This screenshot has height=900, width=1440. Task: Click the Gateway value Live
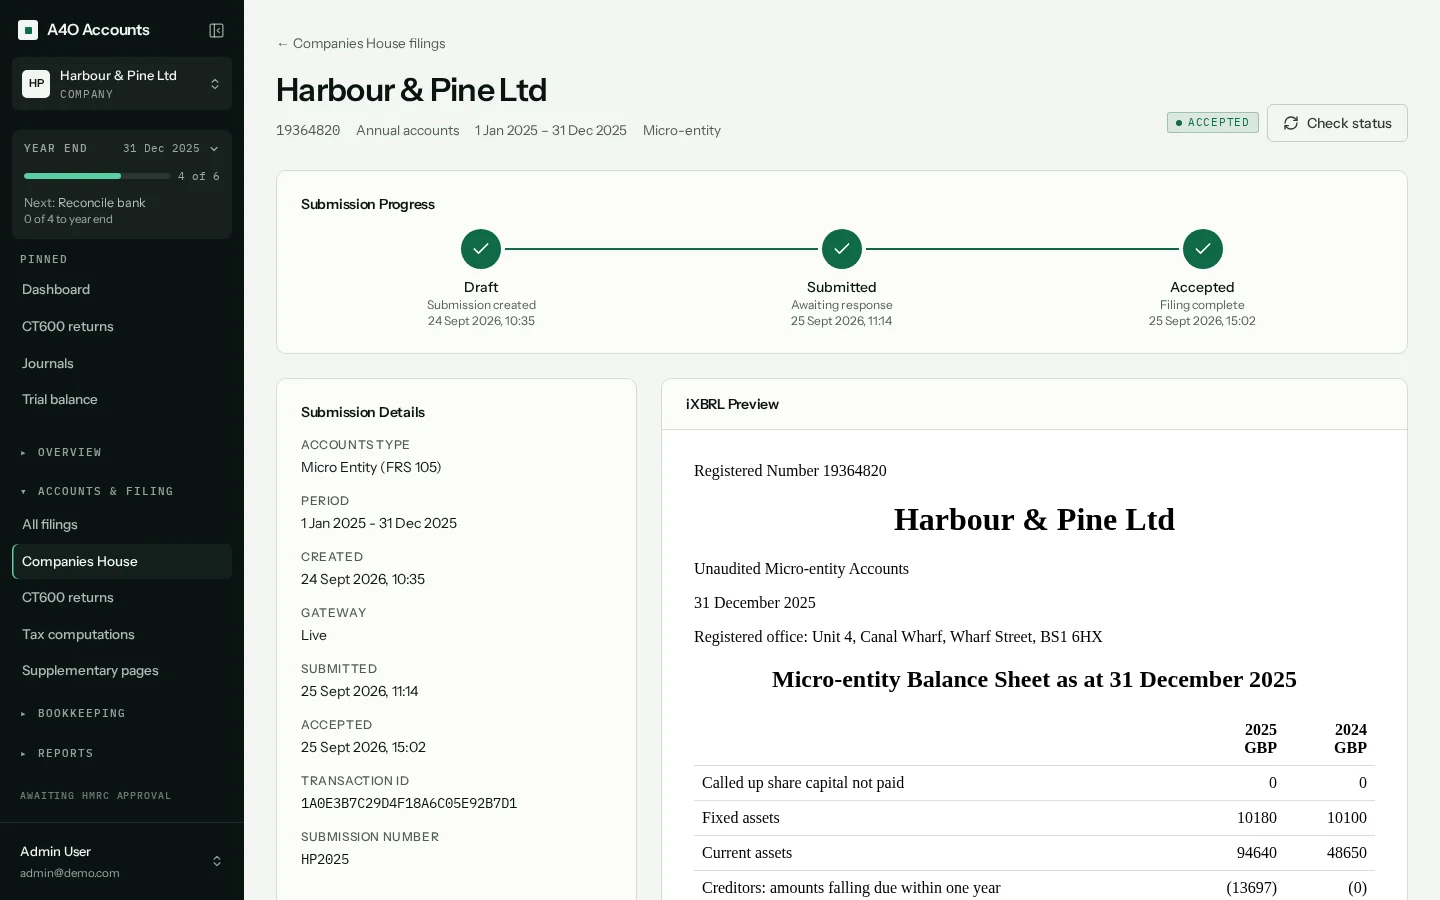click(x=314, y=636)
